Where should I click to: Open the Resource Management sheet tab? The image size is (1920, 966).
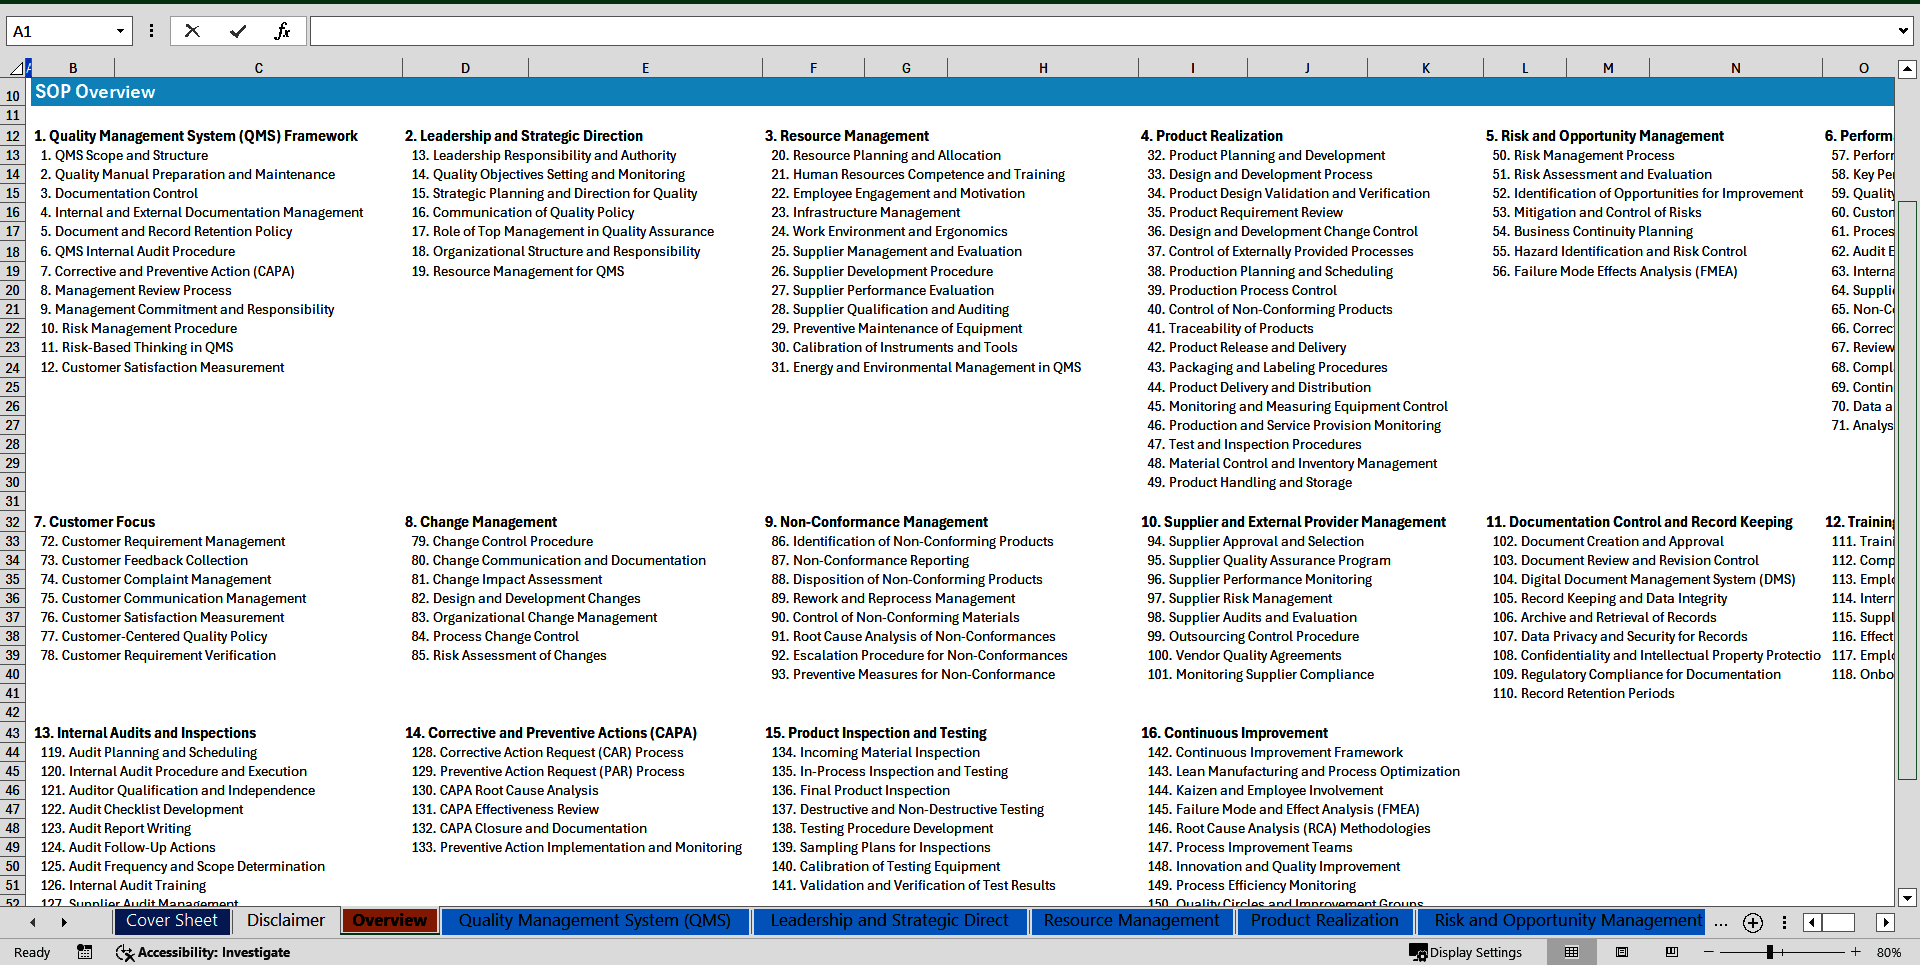[1131, 921]
